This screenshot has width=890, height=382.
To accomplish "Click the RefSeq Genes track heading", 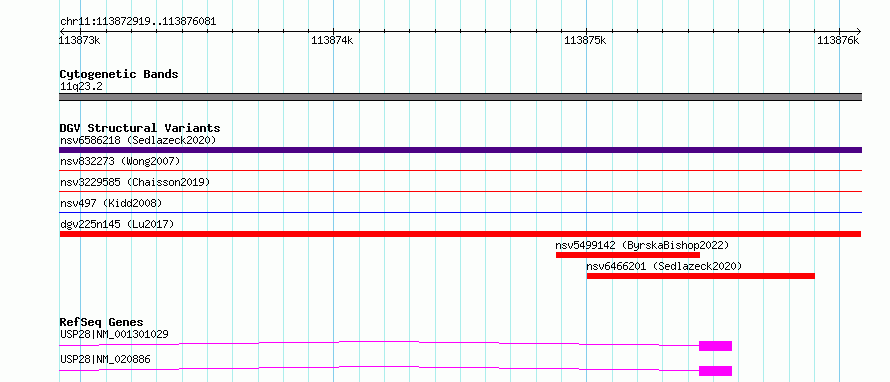I will (x=102, y=322).
